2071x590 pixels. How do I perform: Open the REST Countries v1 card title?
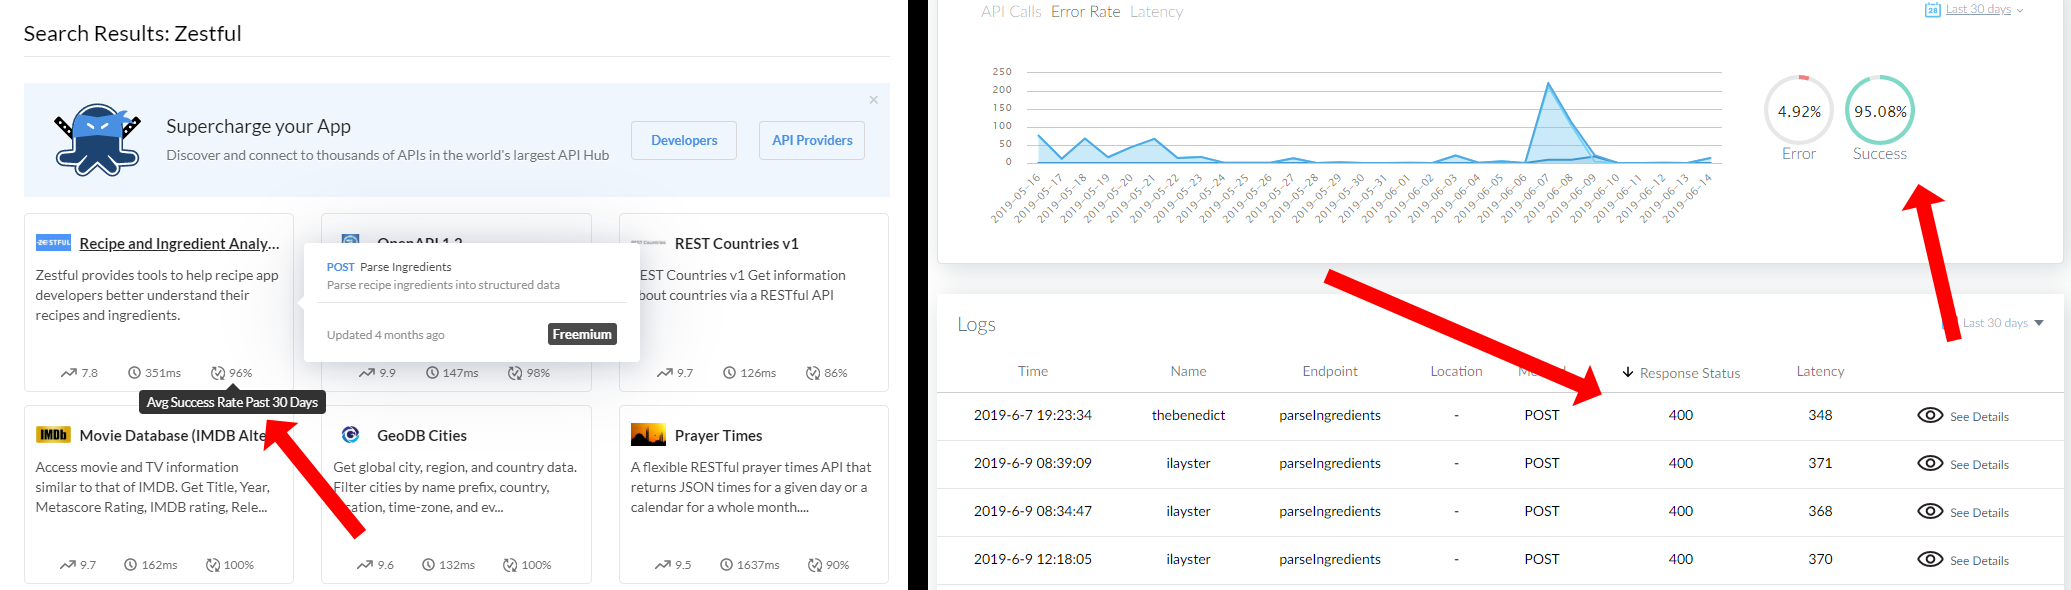737,243
